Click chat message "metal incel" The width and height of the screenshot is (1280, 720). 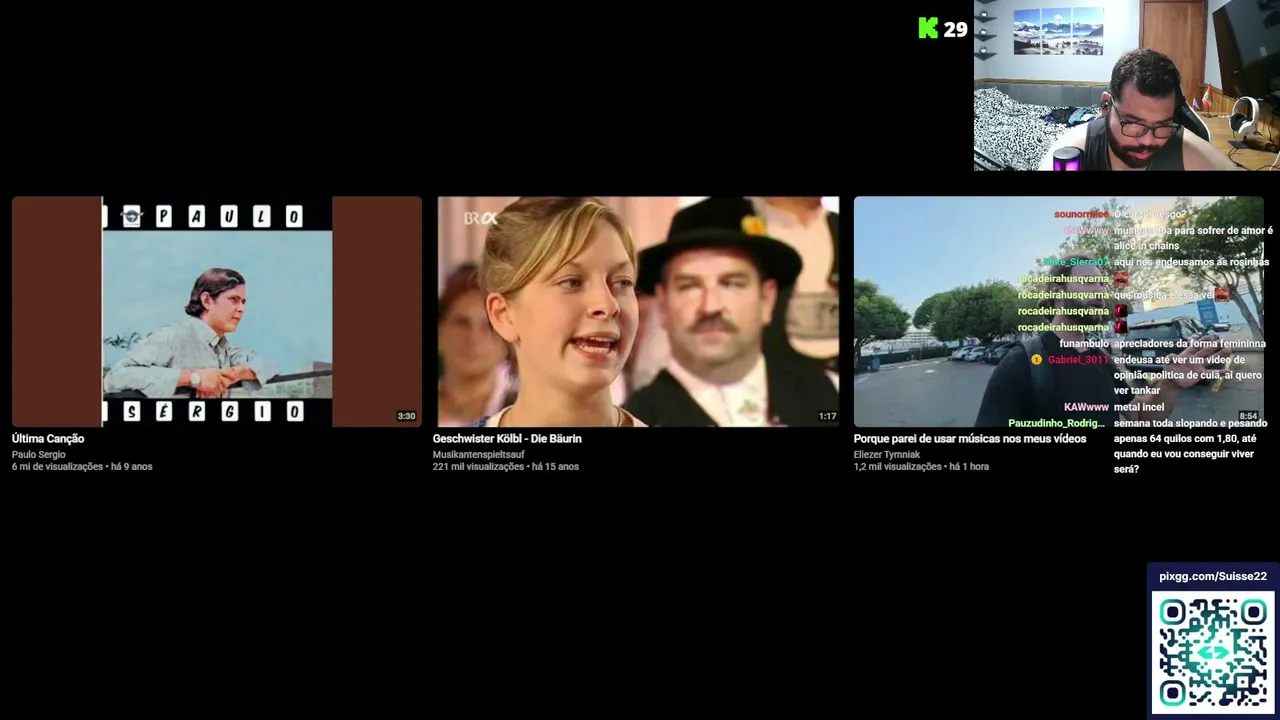[1139, 408]
